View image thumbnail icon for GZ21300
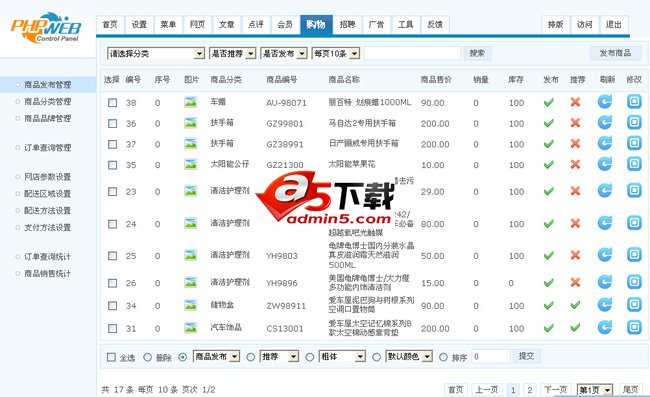The width and height of the screenshot is (650, 397). 191,164
